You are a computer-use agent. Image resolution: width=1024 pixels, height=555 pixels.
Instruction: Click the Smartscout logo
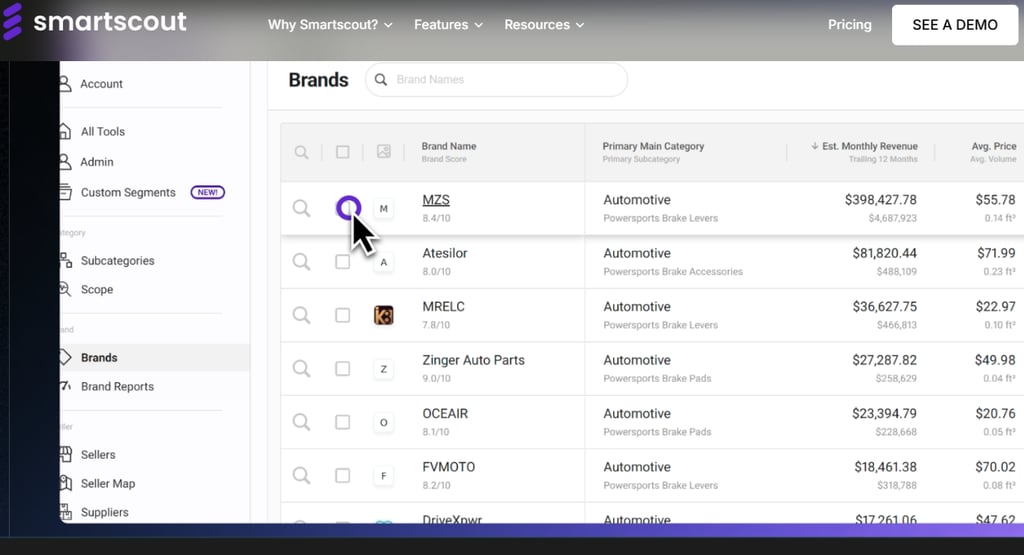95,22
